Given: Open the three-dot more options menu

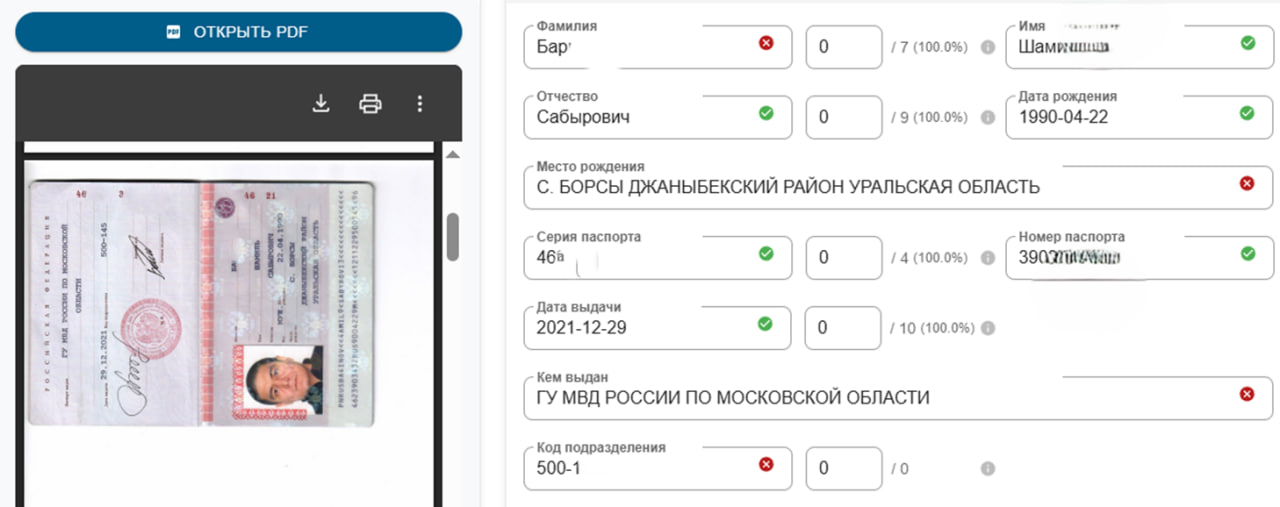Looking at the screenshot, I should click(x=420, y=103).
